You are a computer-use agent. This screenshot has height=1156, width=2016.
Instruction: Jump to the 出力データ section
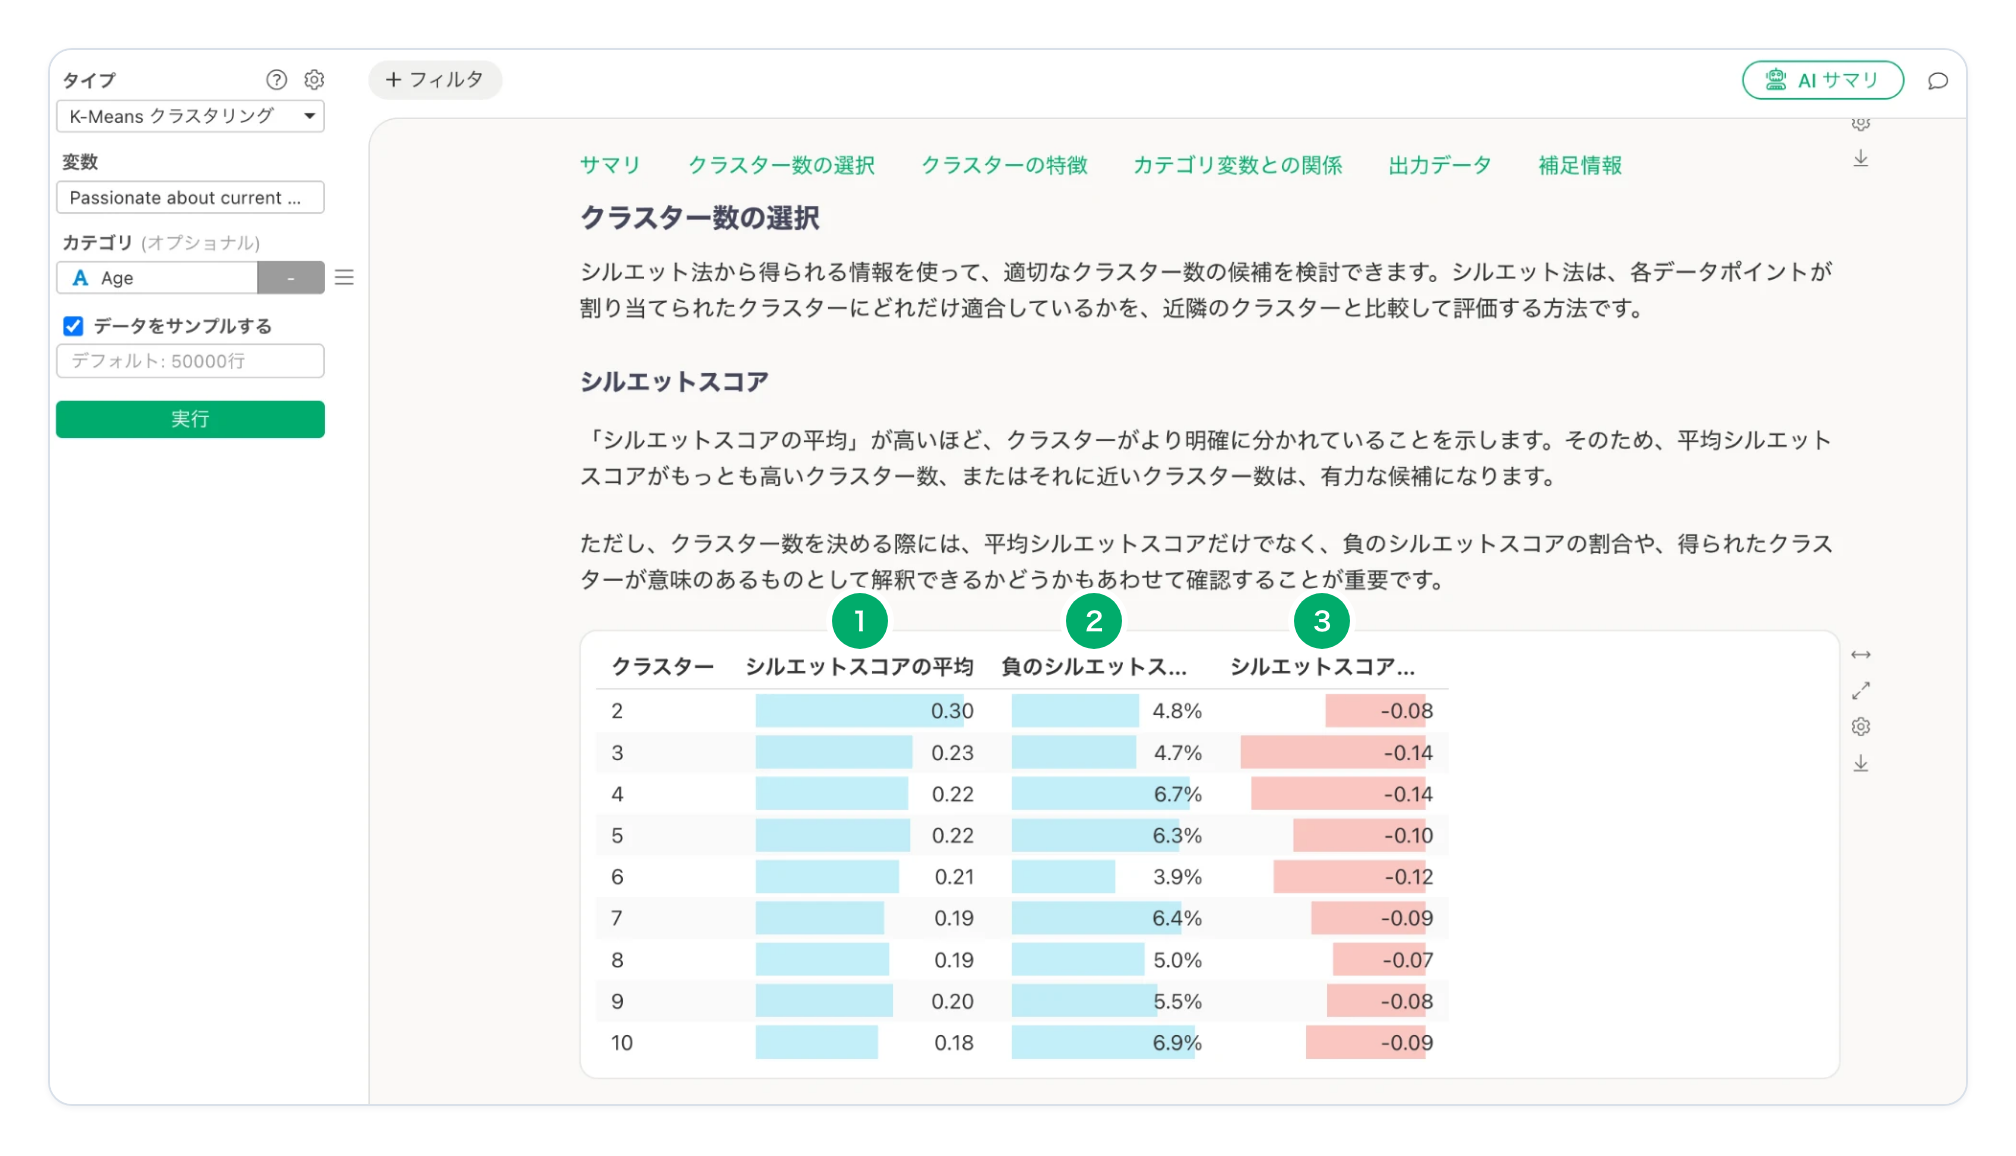[x=1439, y=165]
